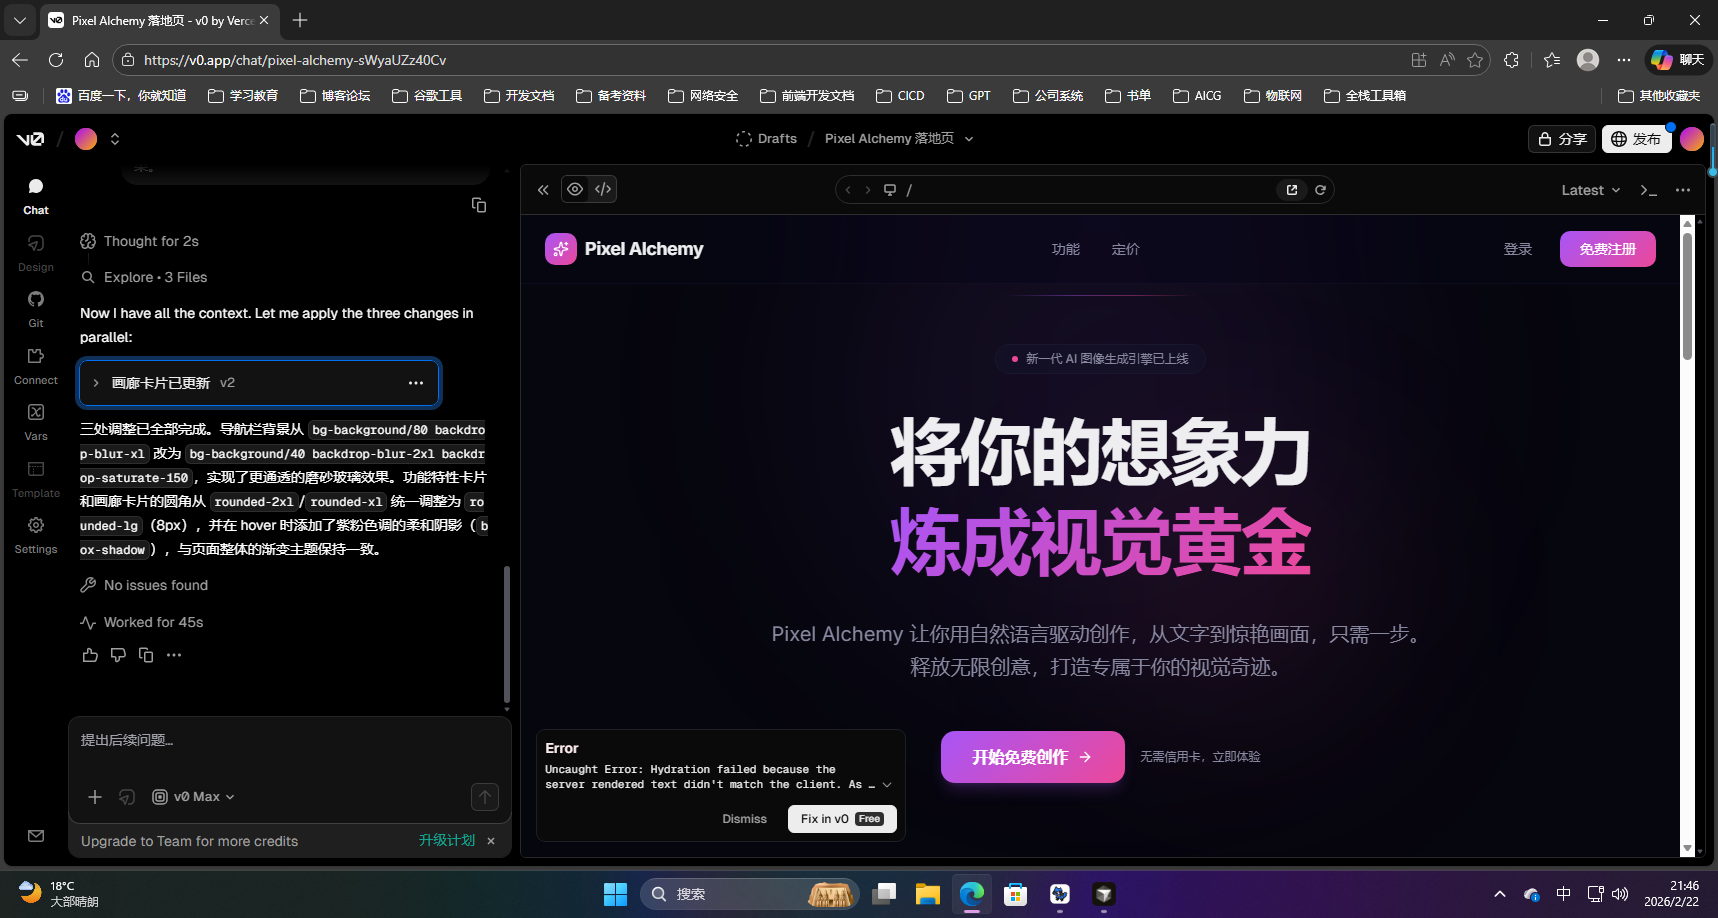1718x918 pixels.
Task: Refresh the preview pane
Action: (1320, 189)
